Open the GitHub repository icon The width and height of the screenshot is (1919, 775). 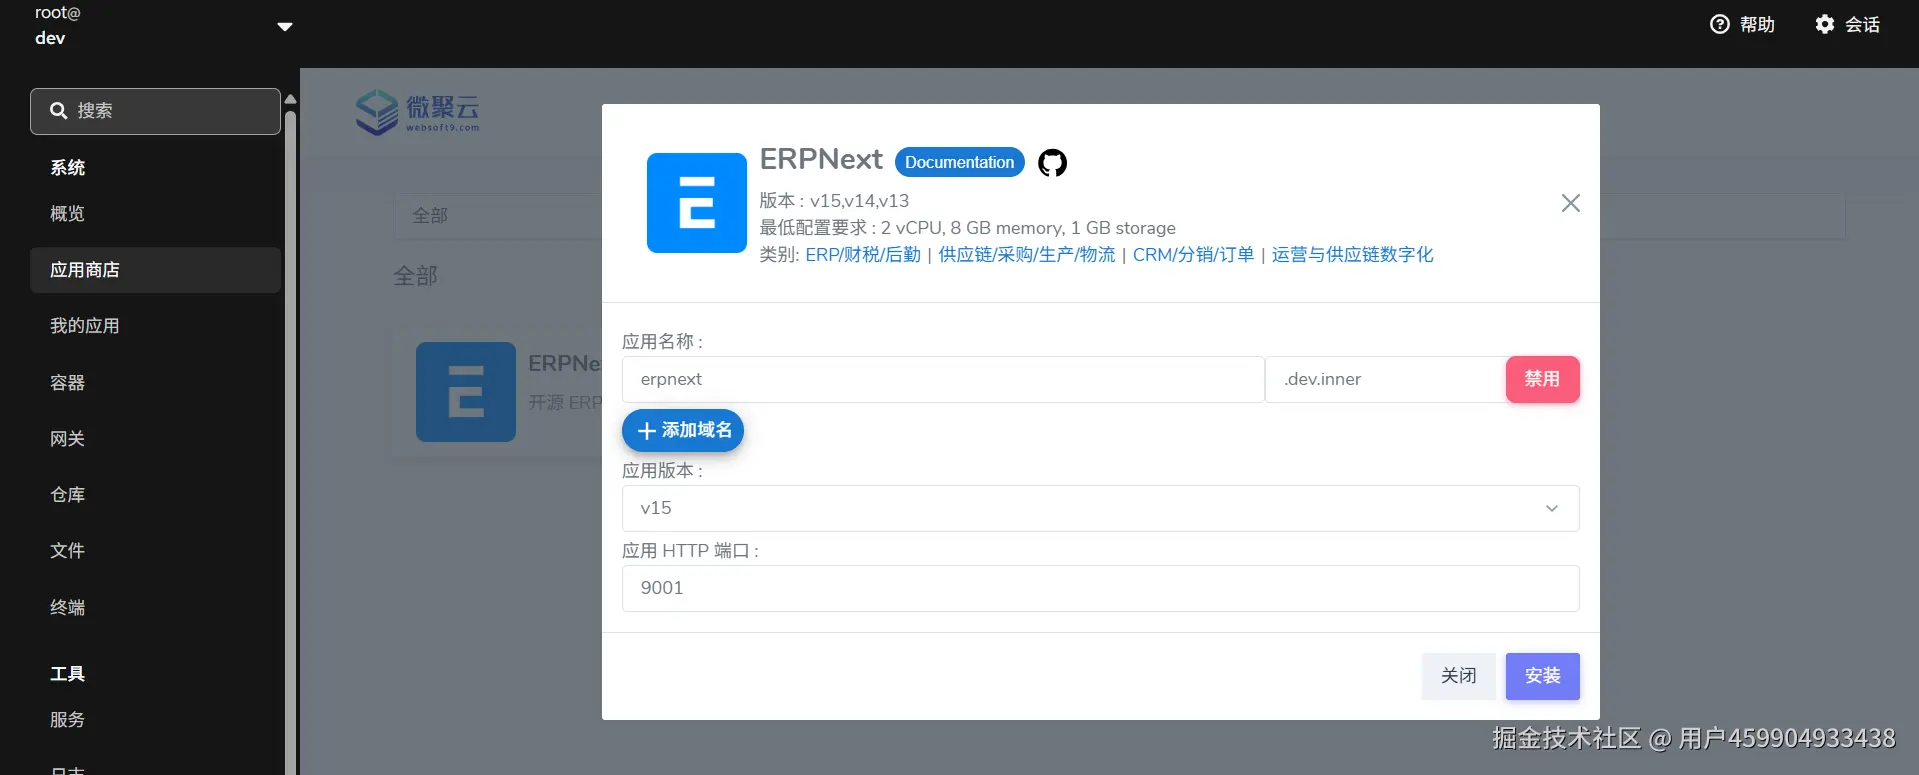[x=1052, y=162]
